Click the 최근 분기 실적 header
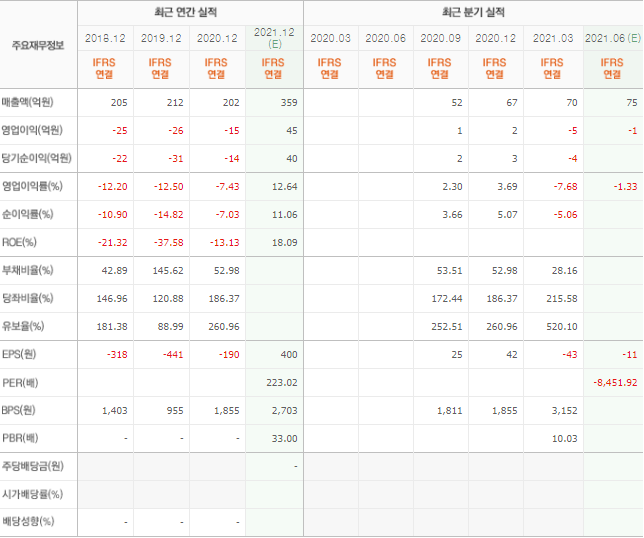644x538 pixels. click(473, 12)
